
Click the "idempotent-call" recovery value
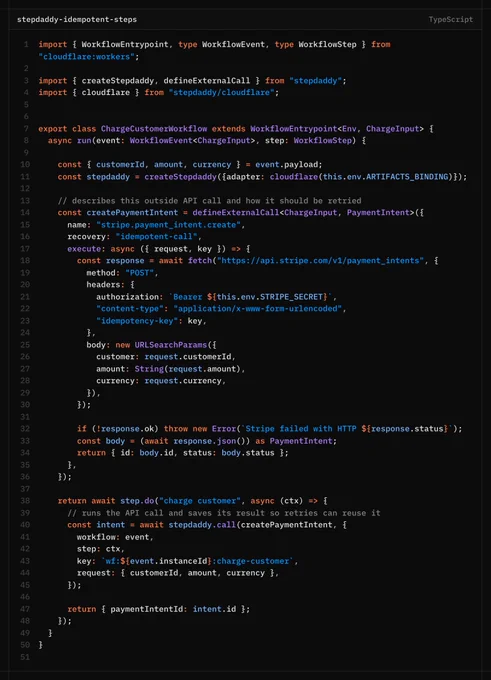[x=156, y=237]
